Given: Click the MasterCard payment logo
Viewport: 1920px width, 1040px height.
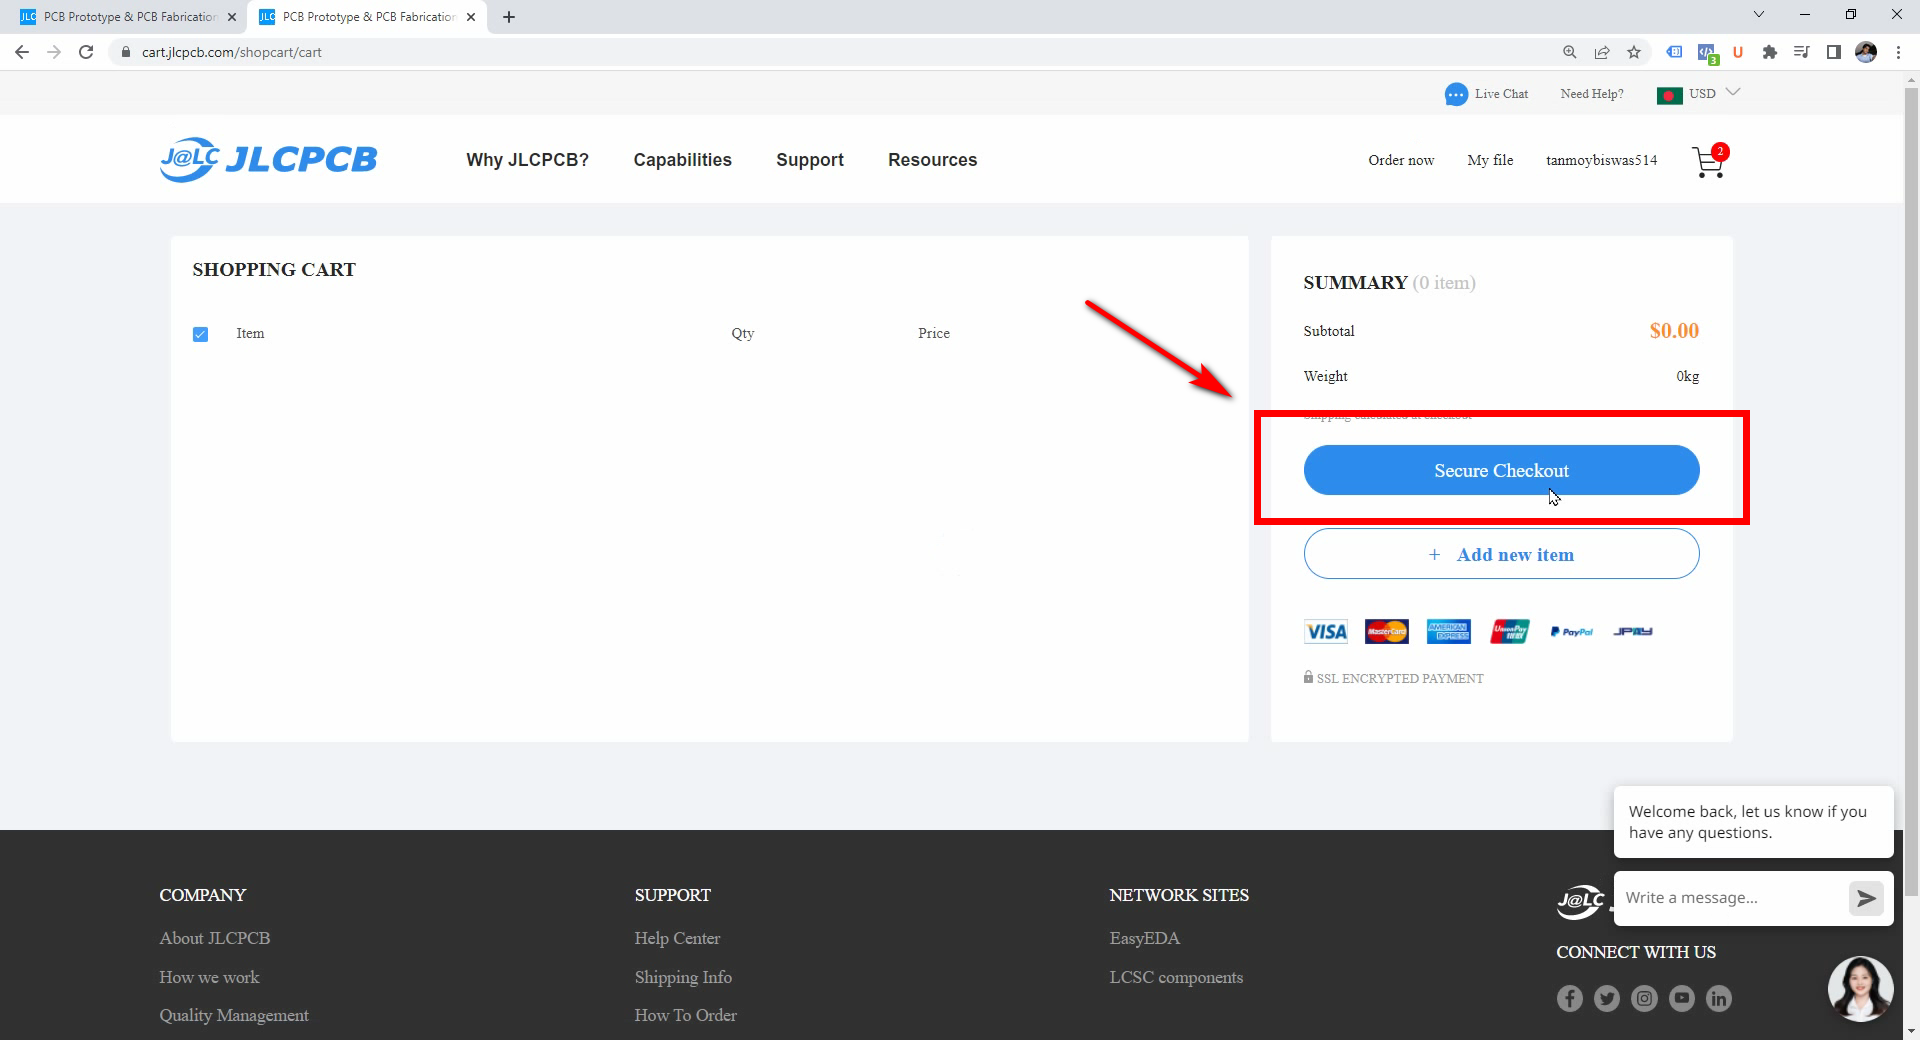Looking at the screenshot, I should coord(1387,631).
